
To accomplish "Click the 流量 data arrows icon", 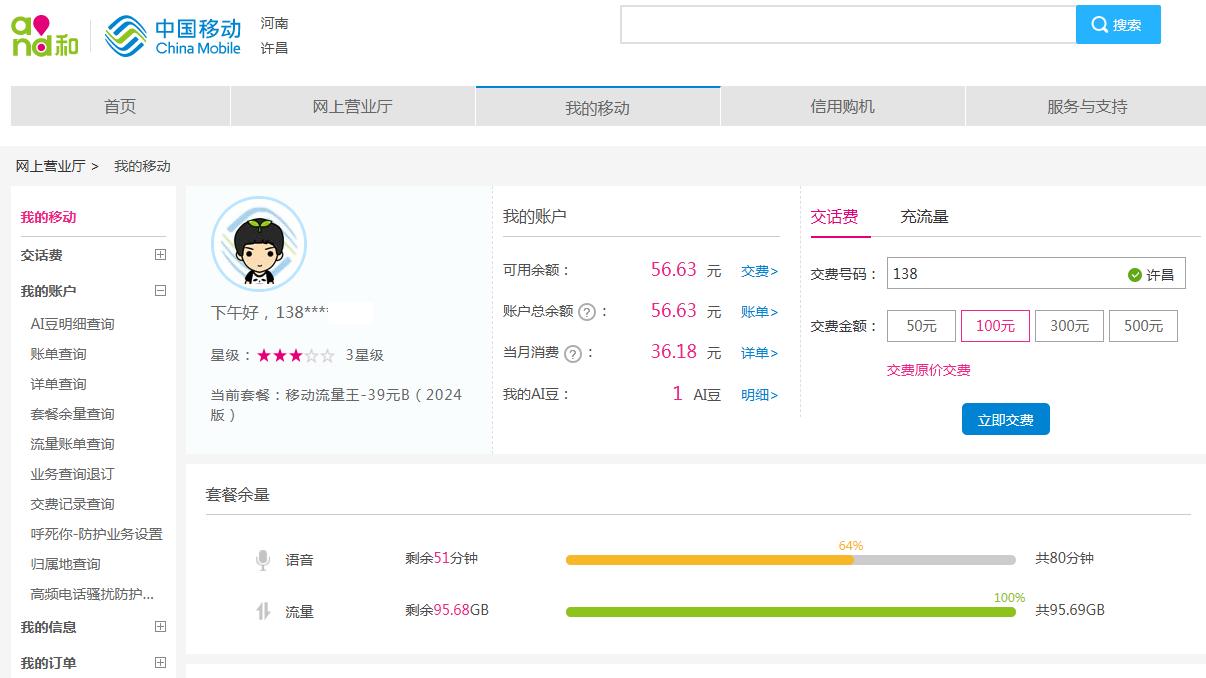I will (x=263, y=611).
